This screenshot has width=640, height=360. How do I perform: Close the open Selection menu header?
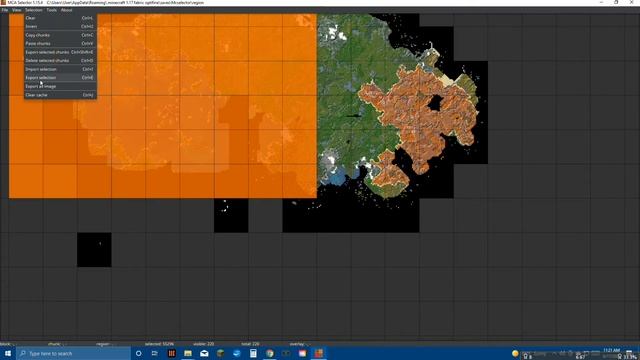click(34, 10)
